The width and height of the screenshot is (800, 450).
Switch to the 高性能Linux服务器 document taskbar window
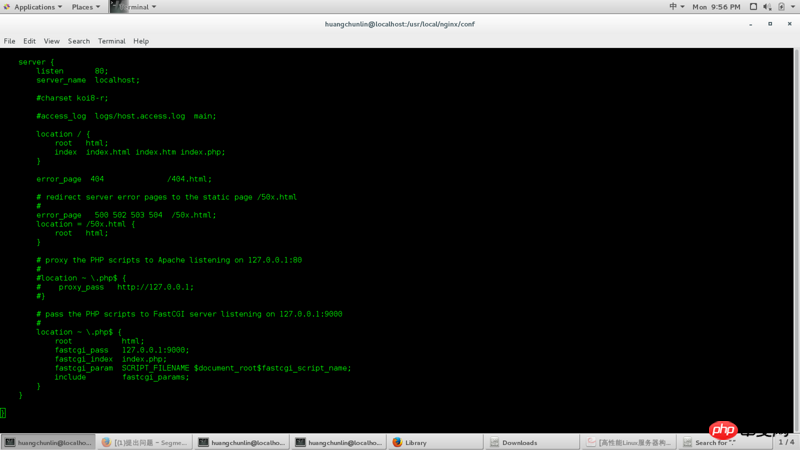630,442
